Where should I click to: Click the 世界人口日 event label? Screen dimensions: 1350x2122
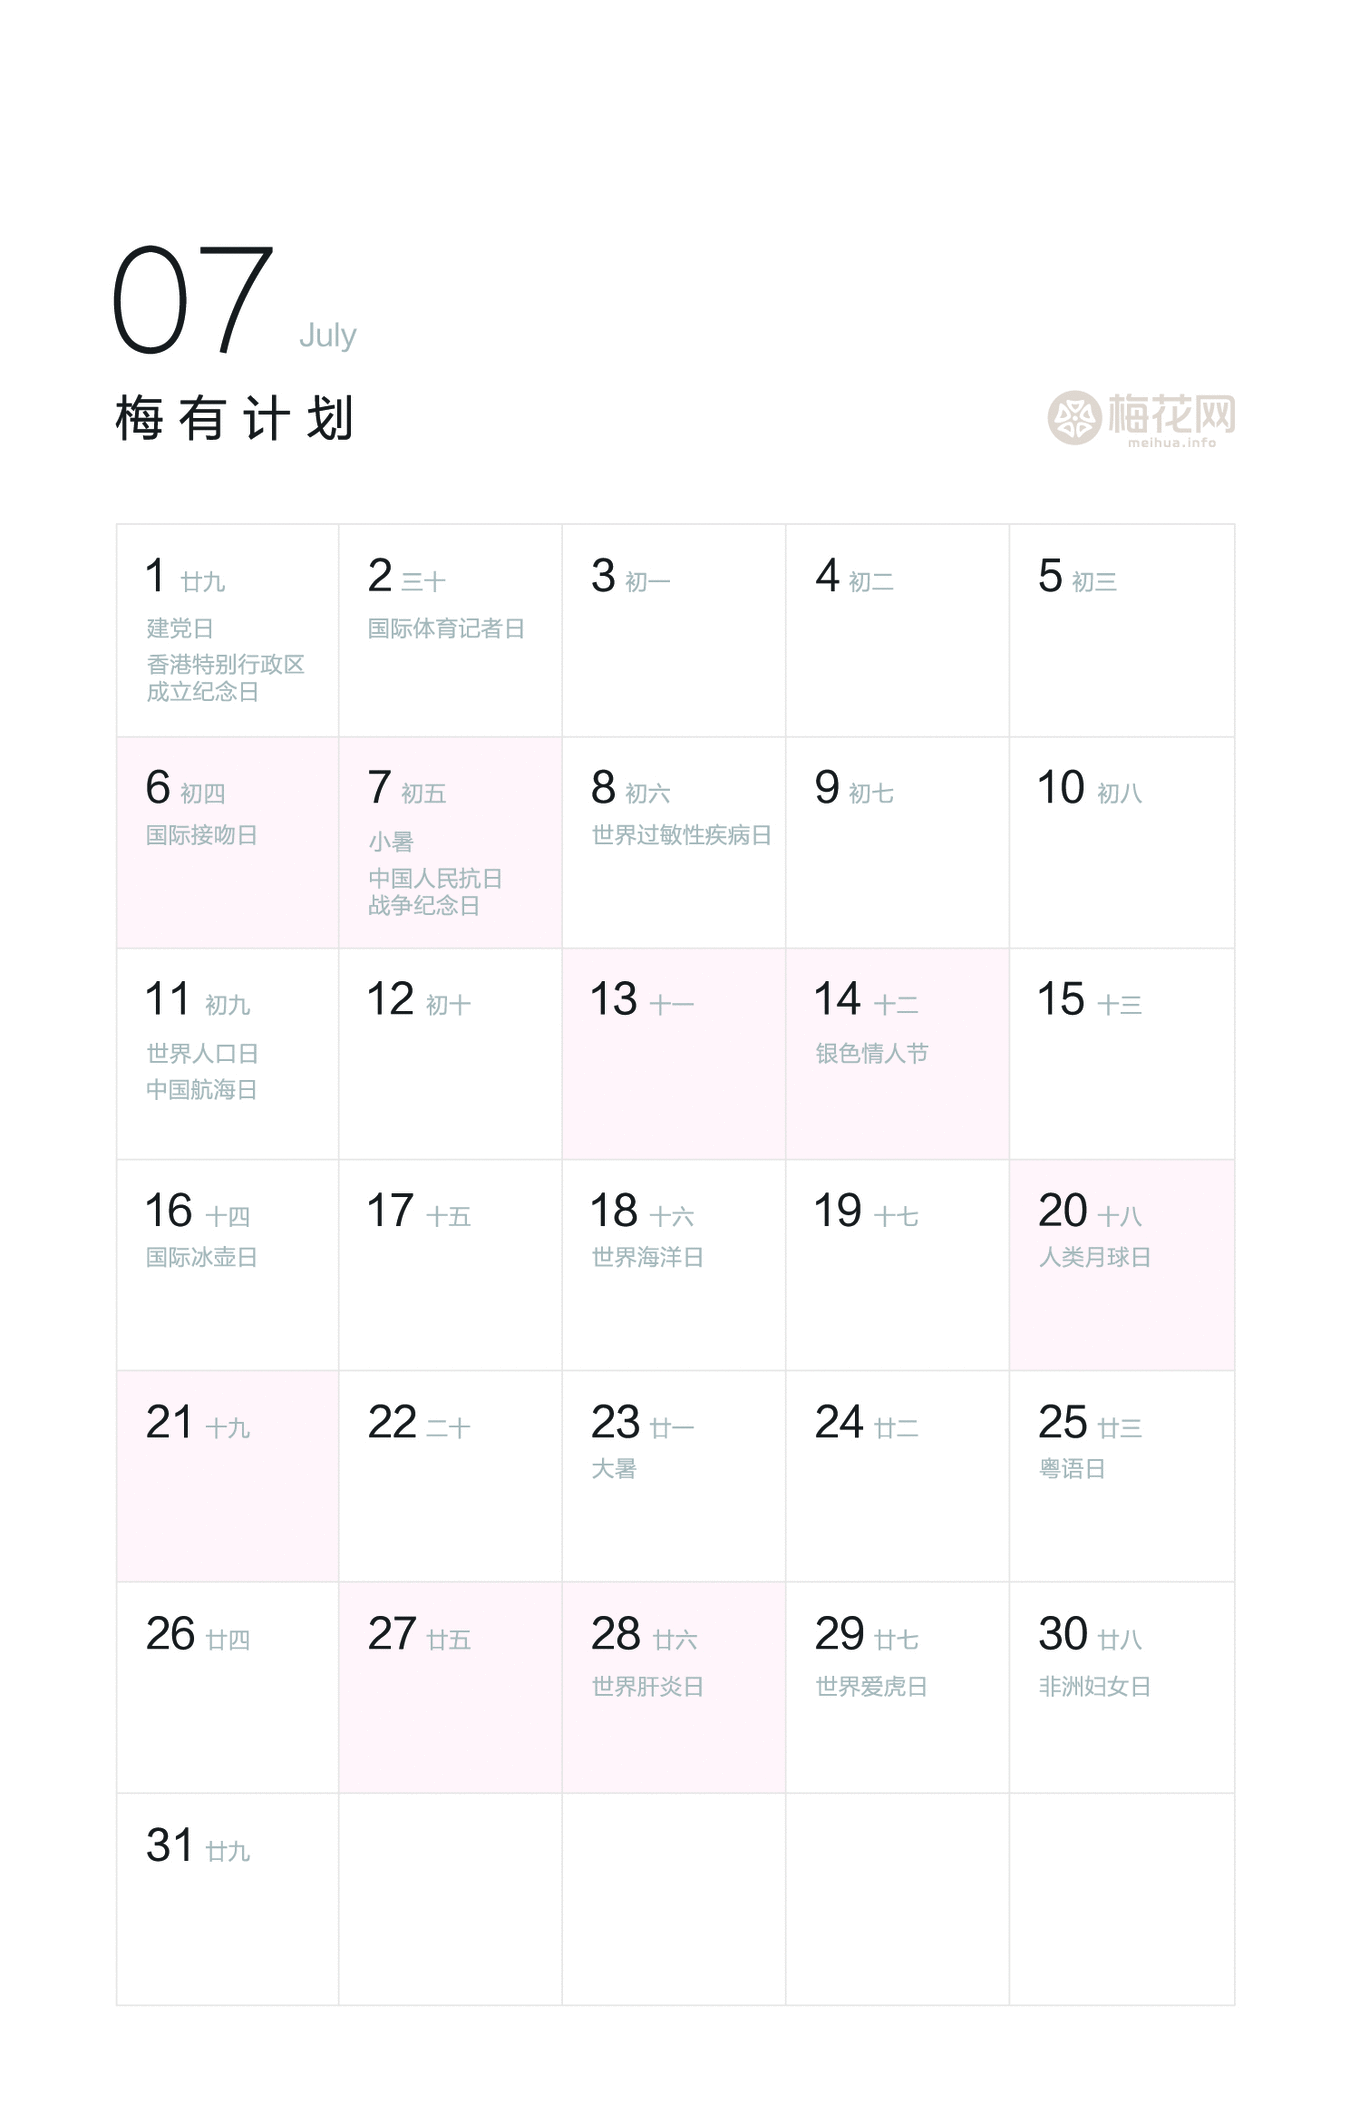click(202, 1053)
